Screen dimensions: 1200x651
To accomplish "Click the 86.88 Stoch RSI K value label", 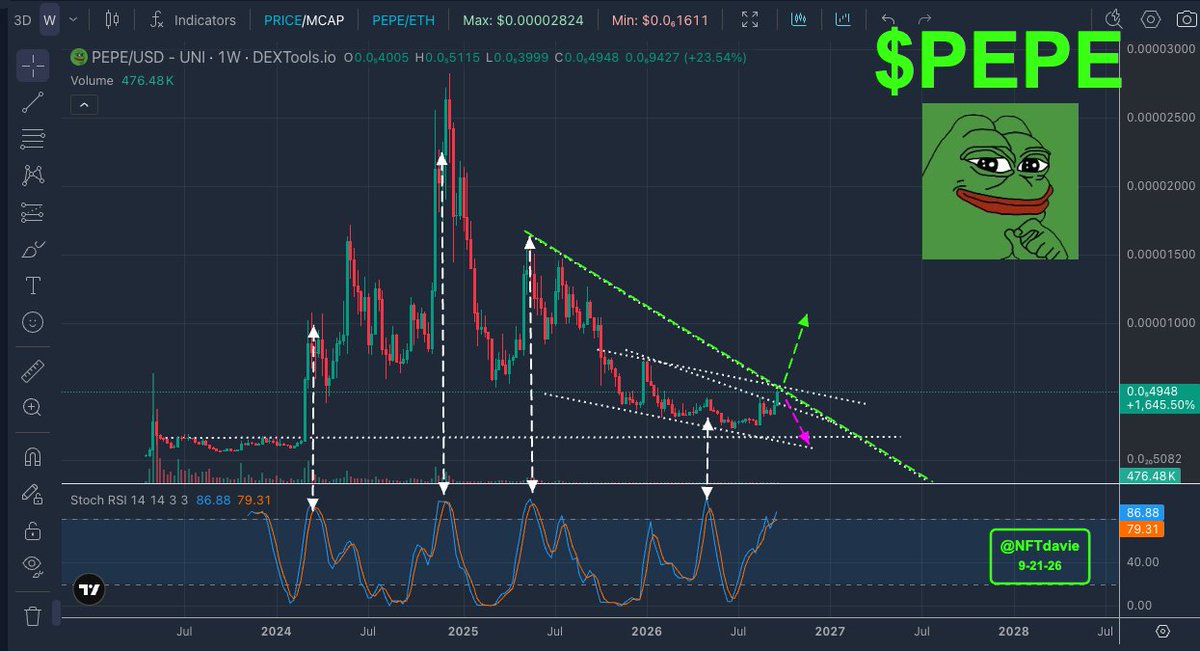I will pyautogui.click(x=1141, y=512).
